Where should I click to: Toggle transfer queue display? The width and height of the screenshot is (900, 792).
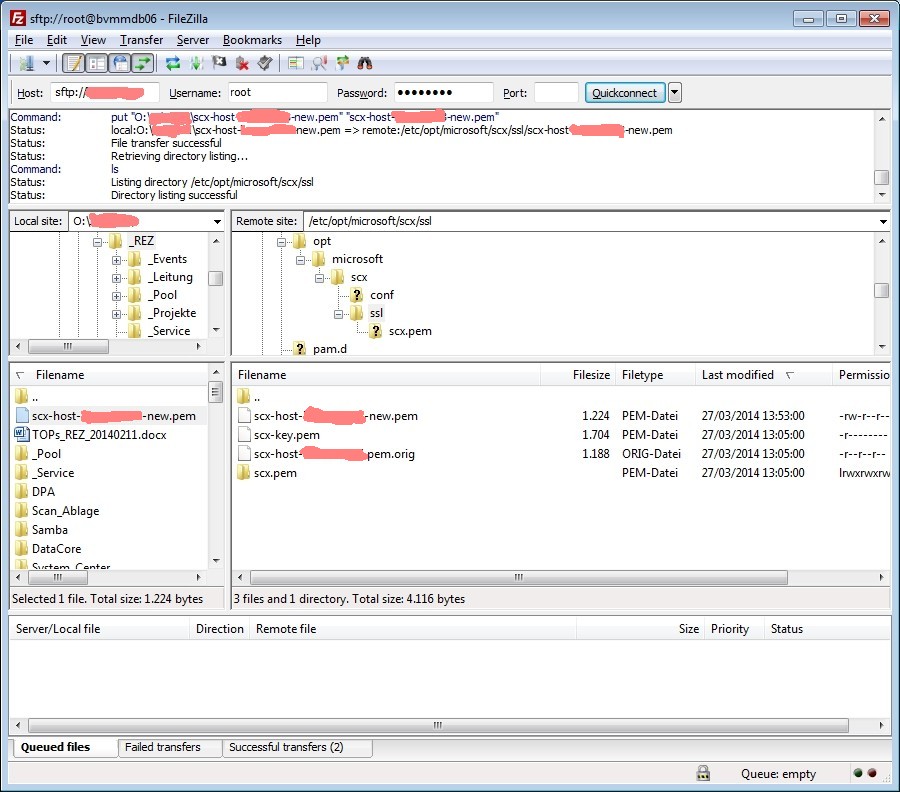coord(142,63)
